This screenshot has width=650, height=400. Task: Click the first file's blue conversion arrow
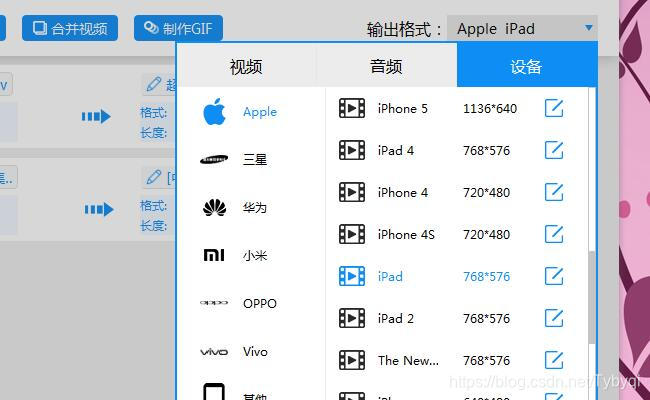[96, 116]
